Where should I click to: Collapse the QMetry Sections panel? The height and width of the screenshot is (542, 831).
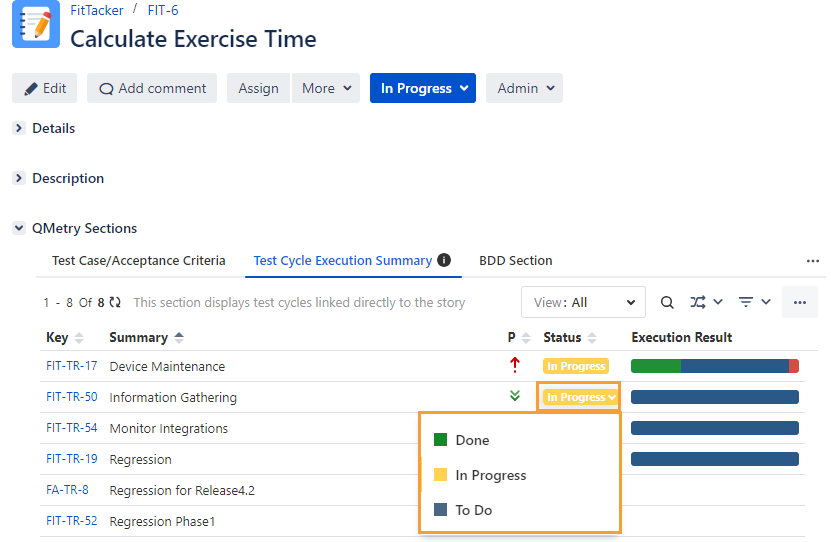(x=19, y=228)
